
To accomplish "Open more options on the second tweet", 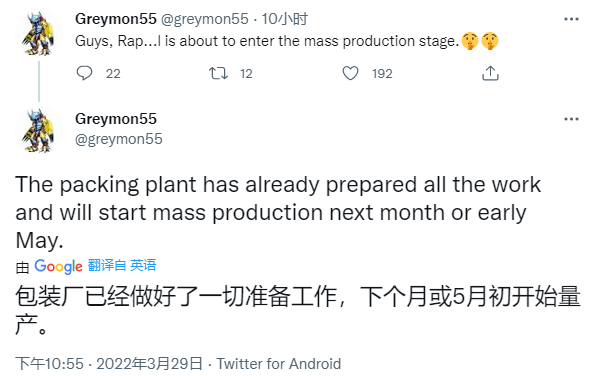I will [x=571, y=119].
